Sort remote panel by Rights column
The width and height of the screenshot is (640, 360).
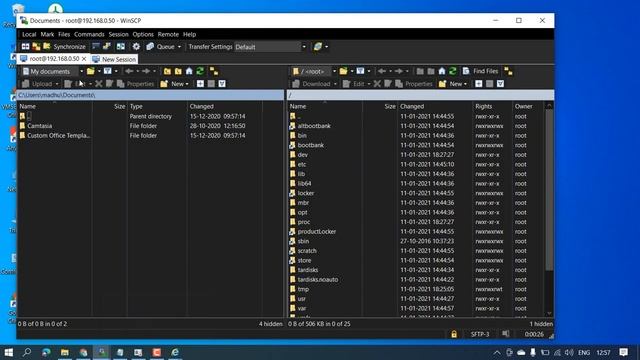[x=492, y=106]
